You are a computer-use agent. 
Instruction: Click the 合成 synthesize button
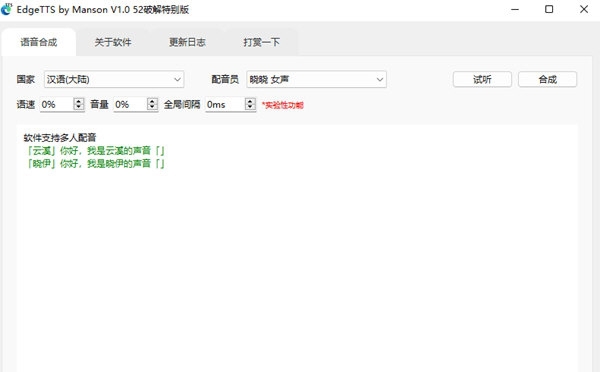click(x=548, y=79)
